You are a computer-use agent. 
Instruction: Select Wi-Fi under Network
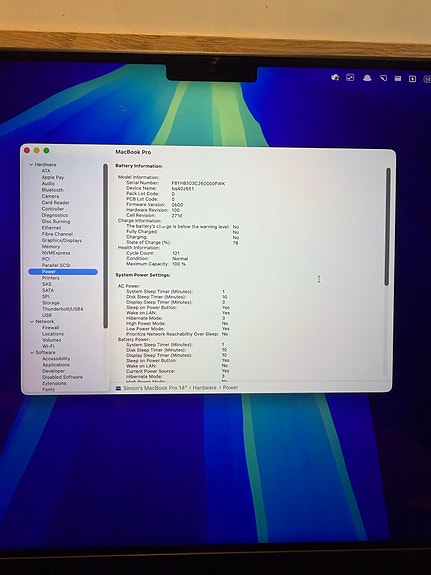(48, 347)
